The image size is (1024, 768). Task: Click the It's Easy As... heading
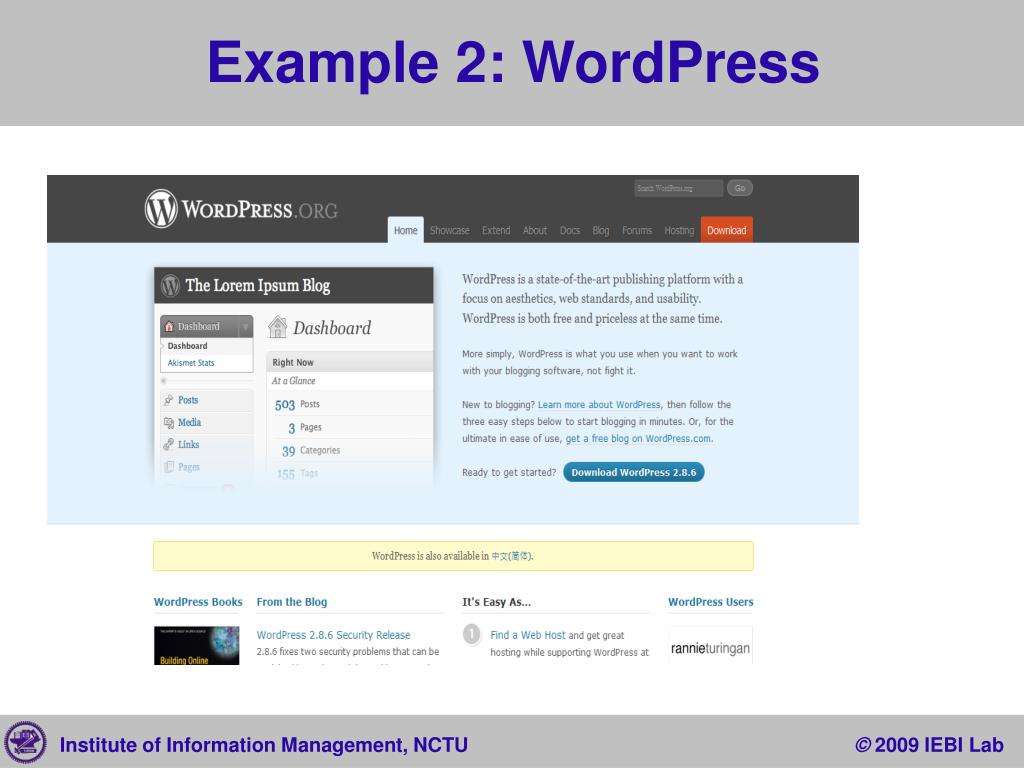pyautogui.click(x=496, y=602)
